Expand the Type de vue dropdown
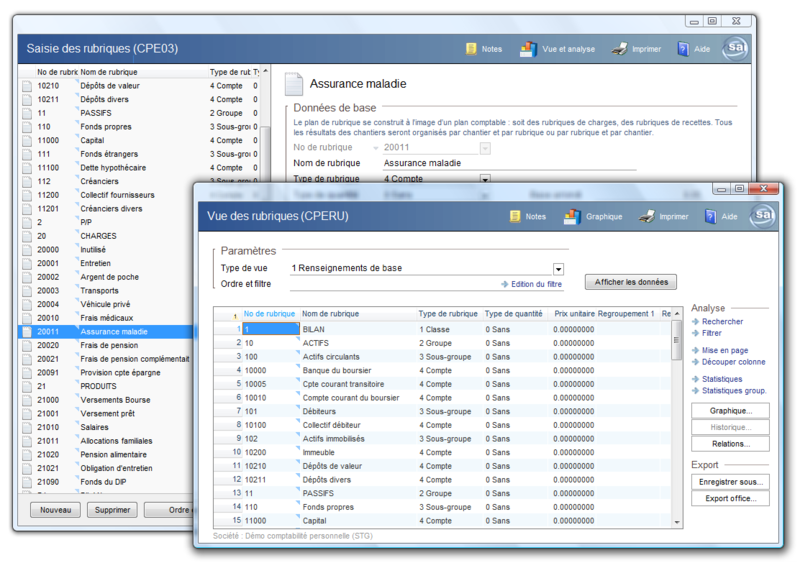Image resolution: width=800 pixels, height=563 pixels. click(x=558, y=269)
